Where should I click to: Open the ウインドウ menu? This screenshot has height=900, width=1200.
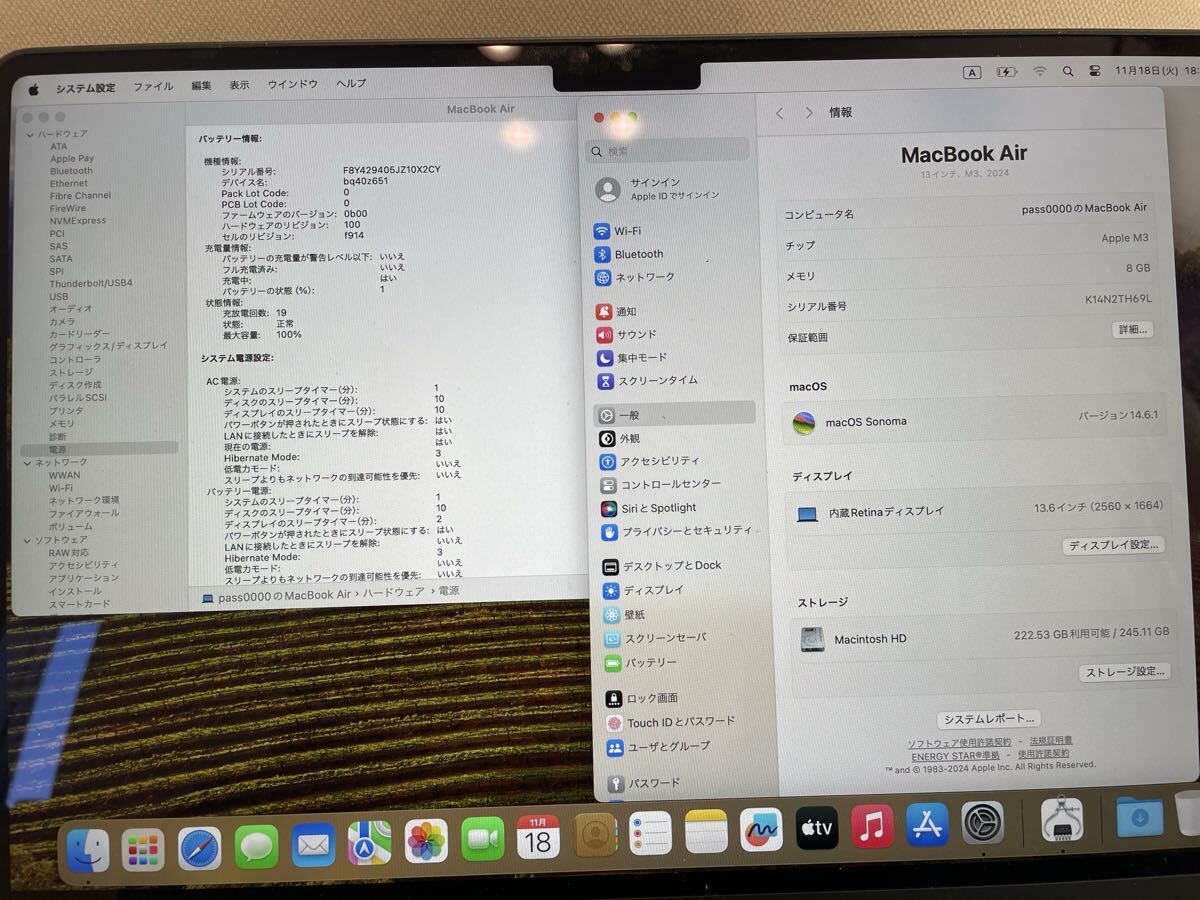292,84
